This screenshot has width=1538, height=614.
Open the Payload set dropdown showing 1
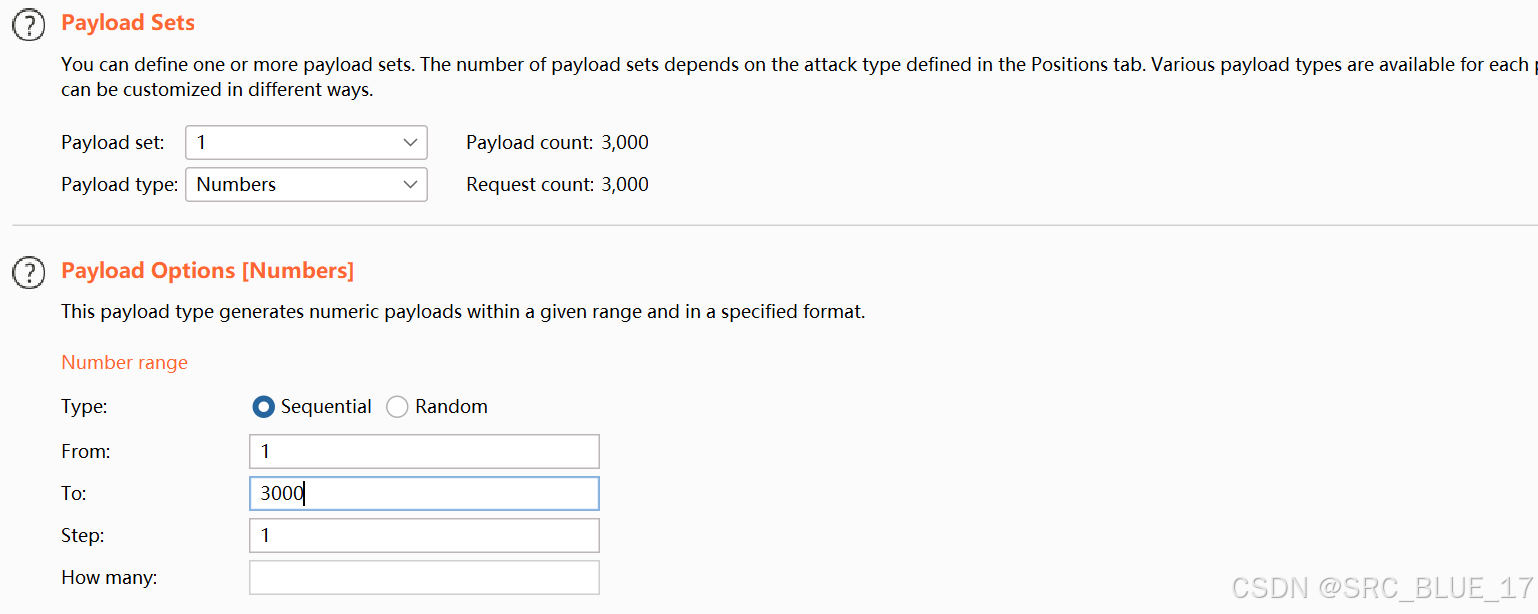tap(306, 142)
